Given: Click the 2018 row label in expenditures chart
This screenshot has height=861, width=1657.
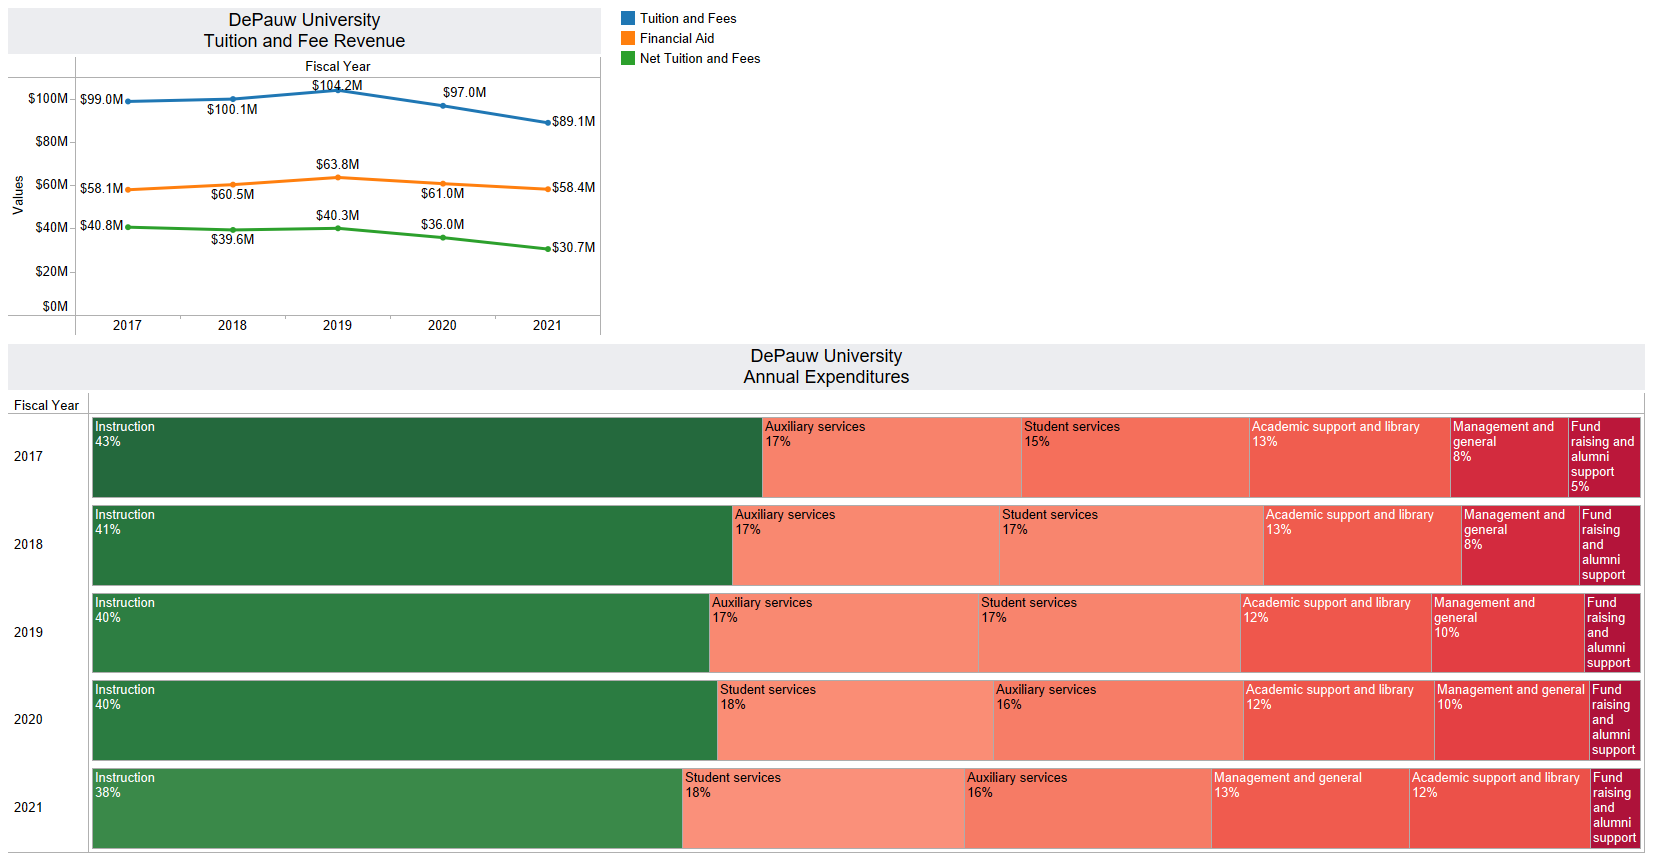Looking at the screenshot, I should click(x=28, y=544).
